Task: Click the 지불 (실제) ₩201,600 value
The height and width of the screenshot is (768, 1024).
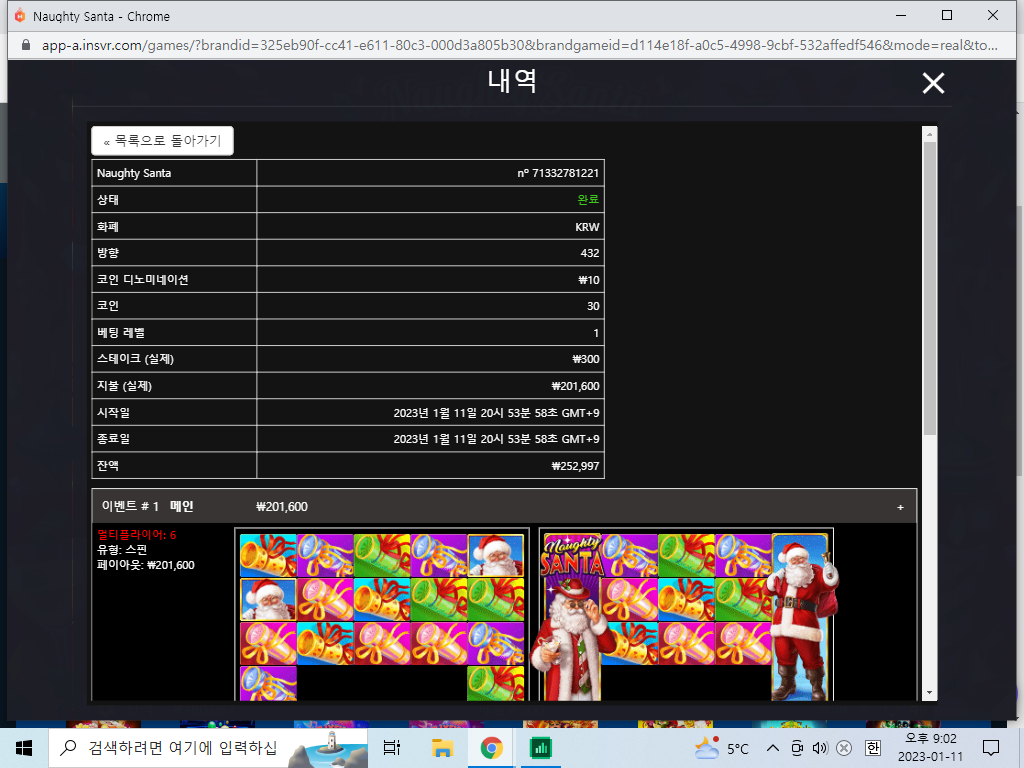Action: click(575, 386)
